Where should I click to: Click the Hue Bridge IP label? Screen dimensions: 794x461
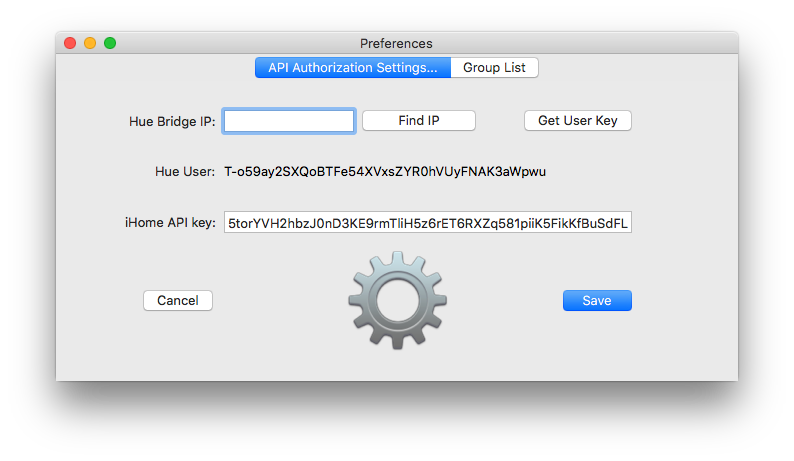(x=172, y=122)
